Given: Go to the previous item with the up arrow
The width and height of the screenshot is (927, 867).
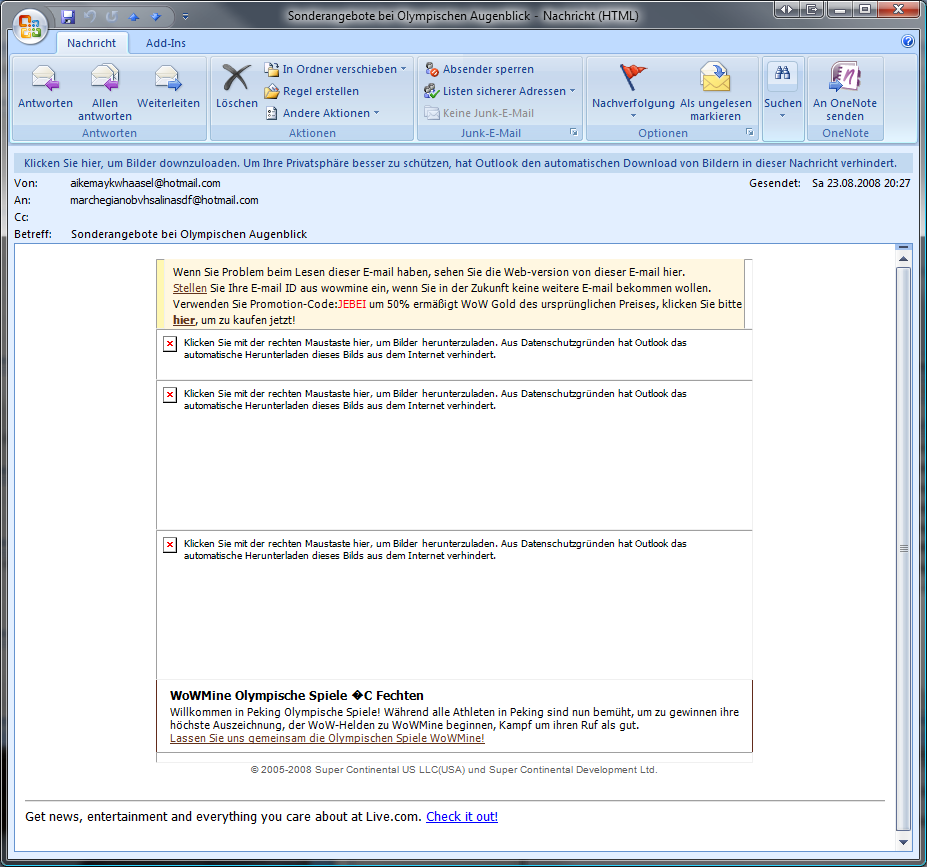Looking at the screenshot, I should pyautogui.click(x=134, y=17).
